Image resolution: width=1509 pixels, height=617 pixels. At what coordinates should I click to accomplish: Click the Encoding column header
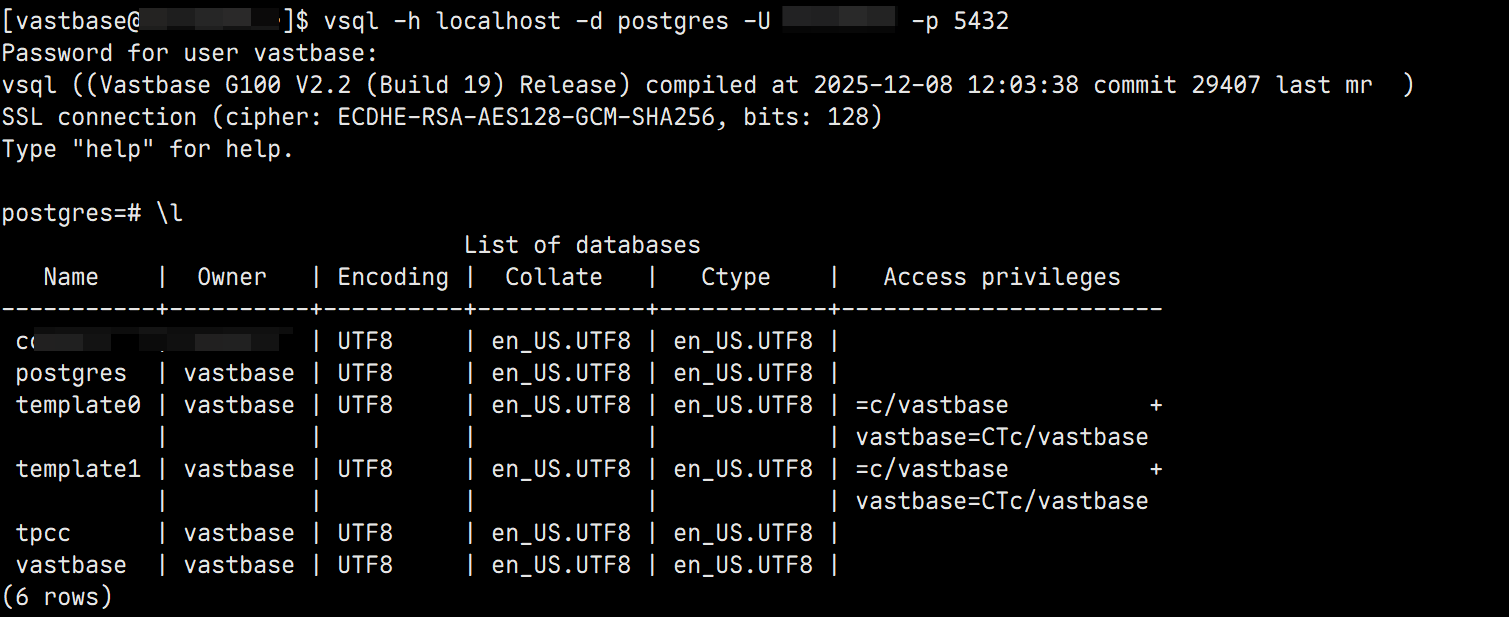pos(393,277)
